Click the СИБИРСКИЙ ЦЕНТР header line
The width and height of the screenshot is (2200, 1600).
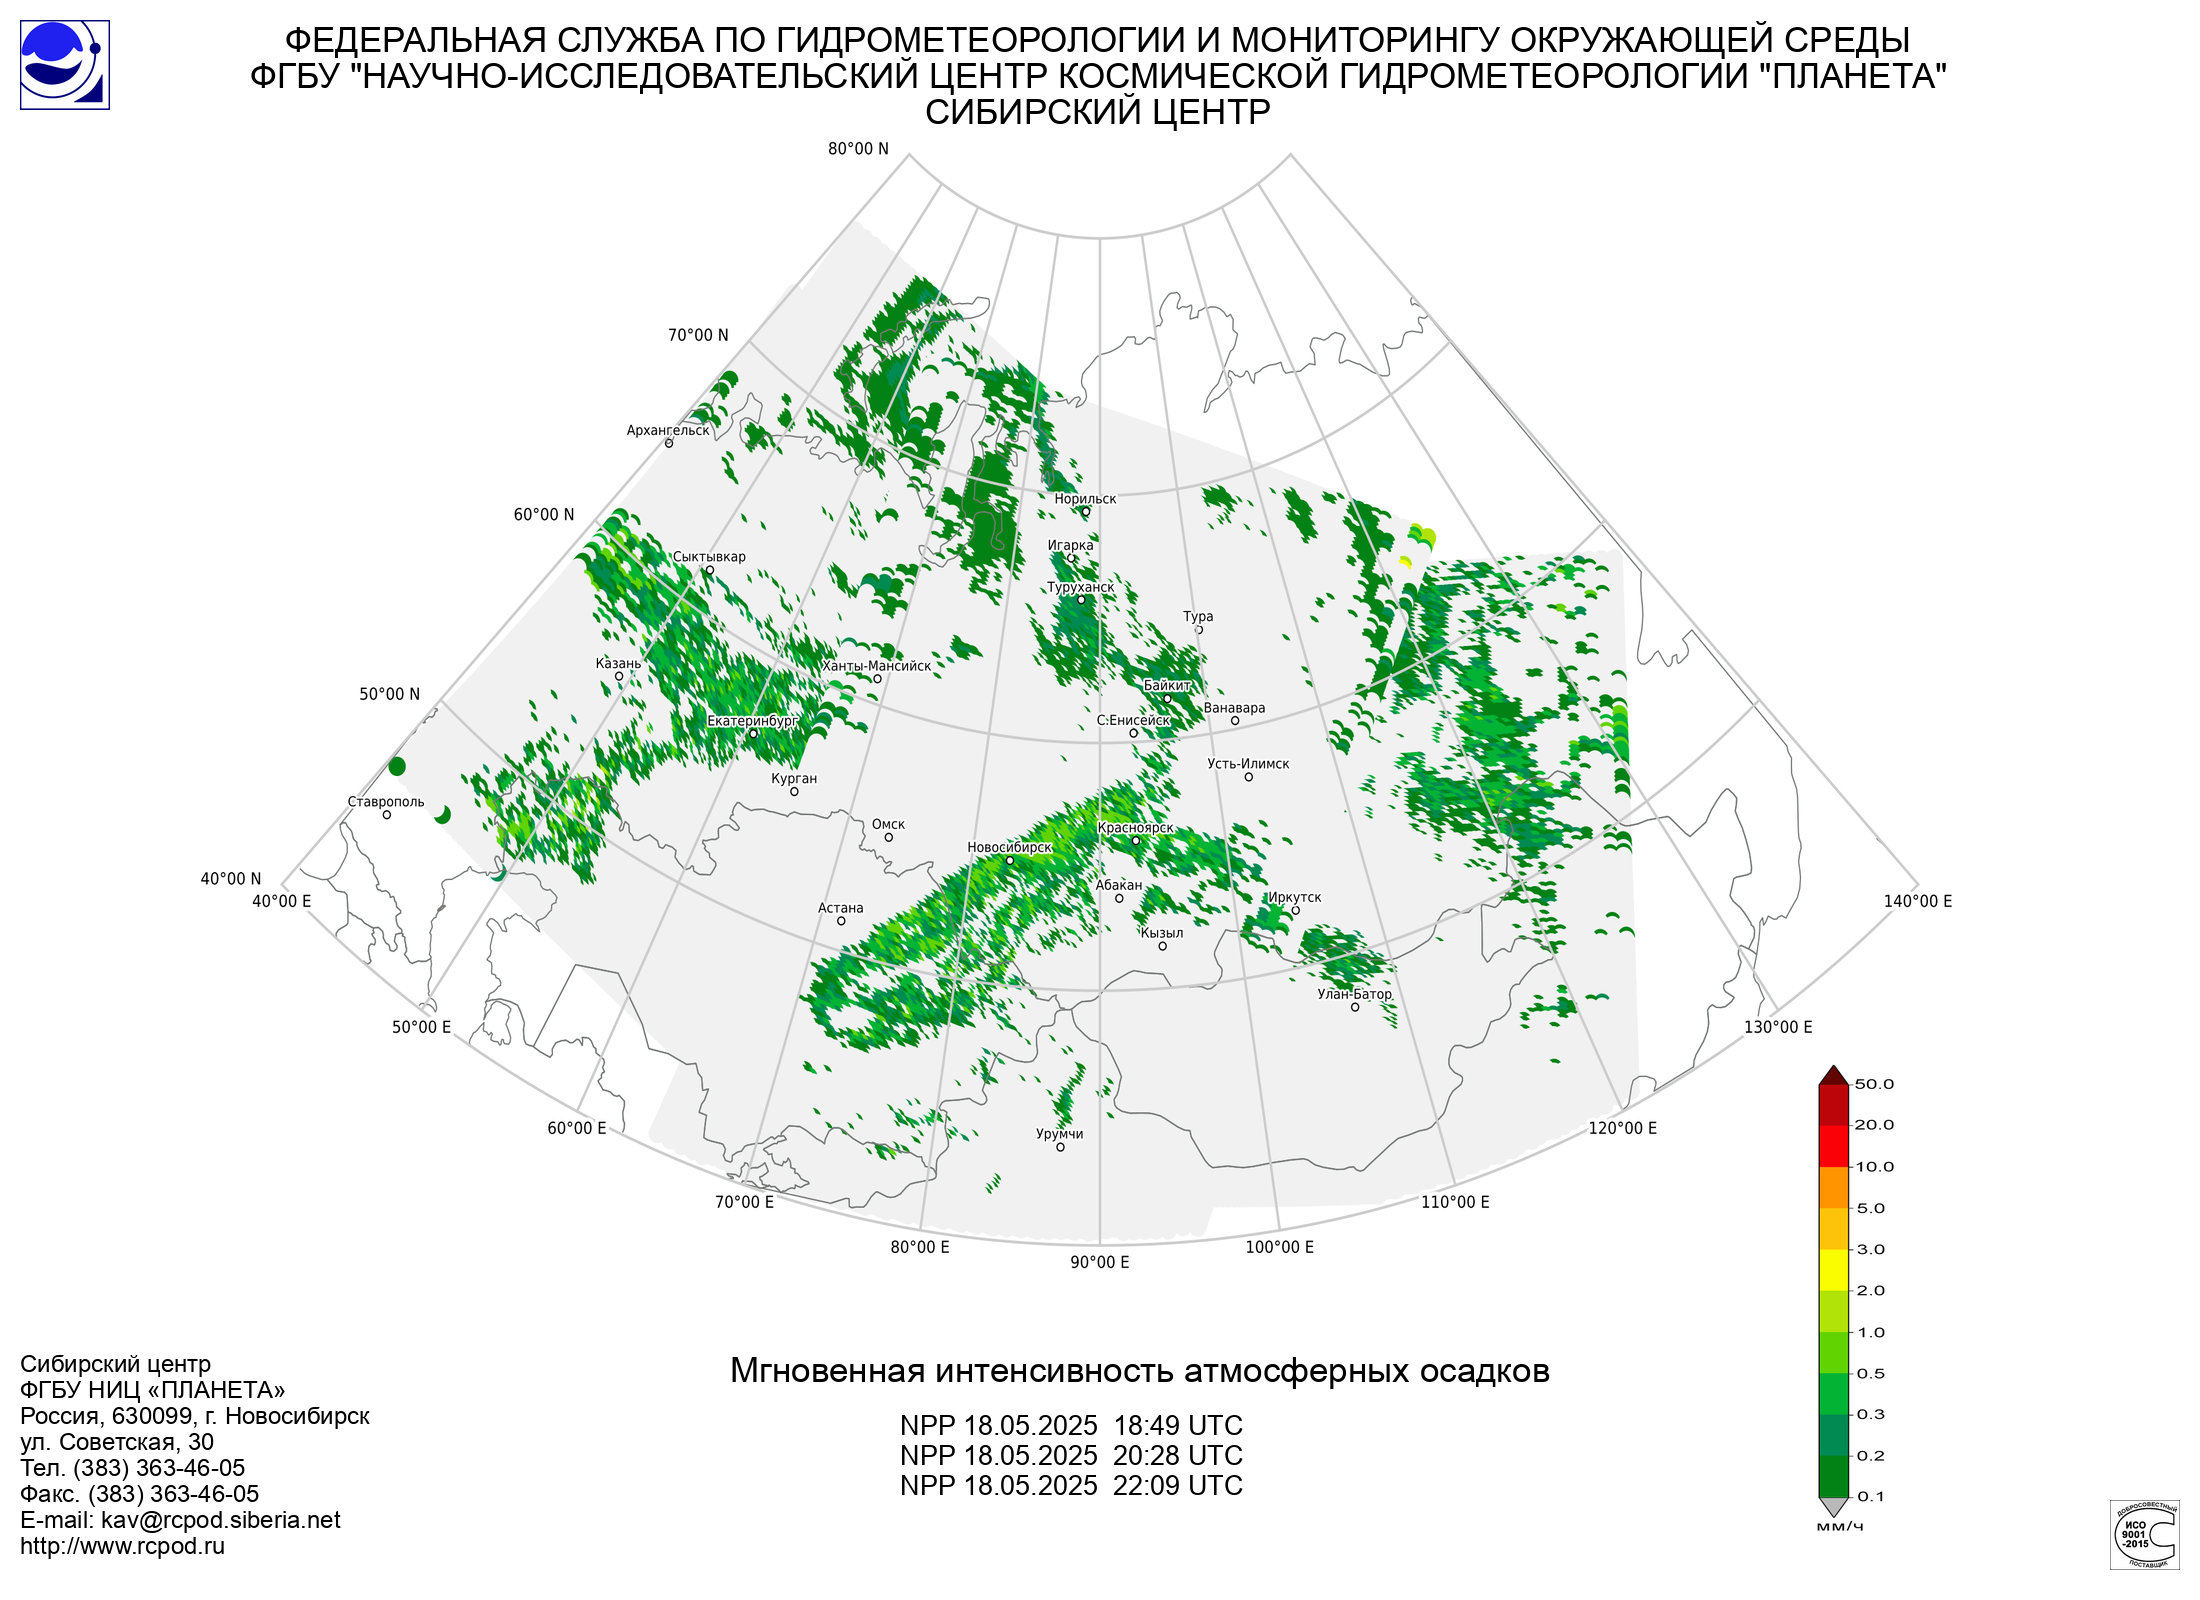tap(1098, 112)
